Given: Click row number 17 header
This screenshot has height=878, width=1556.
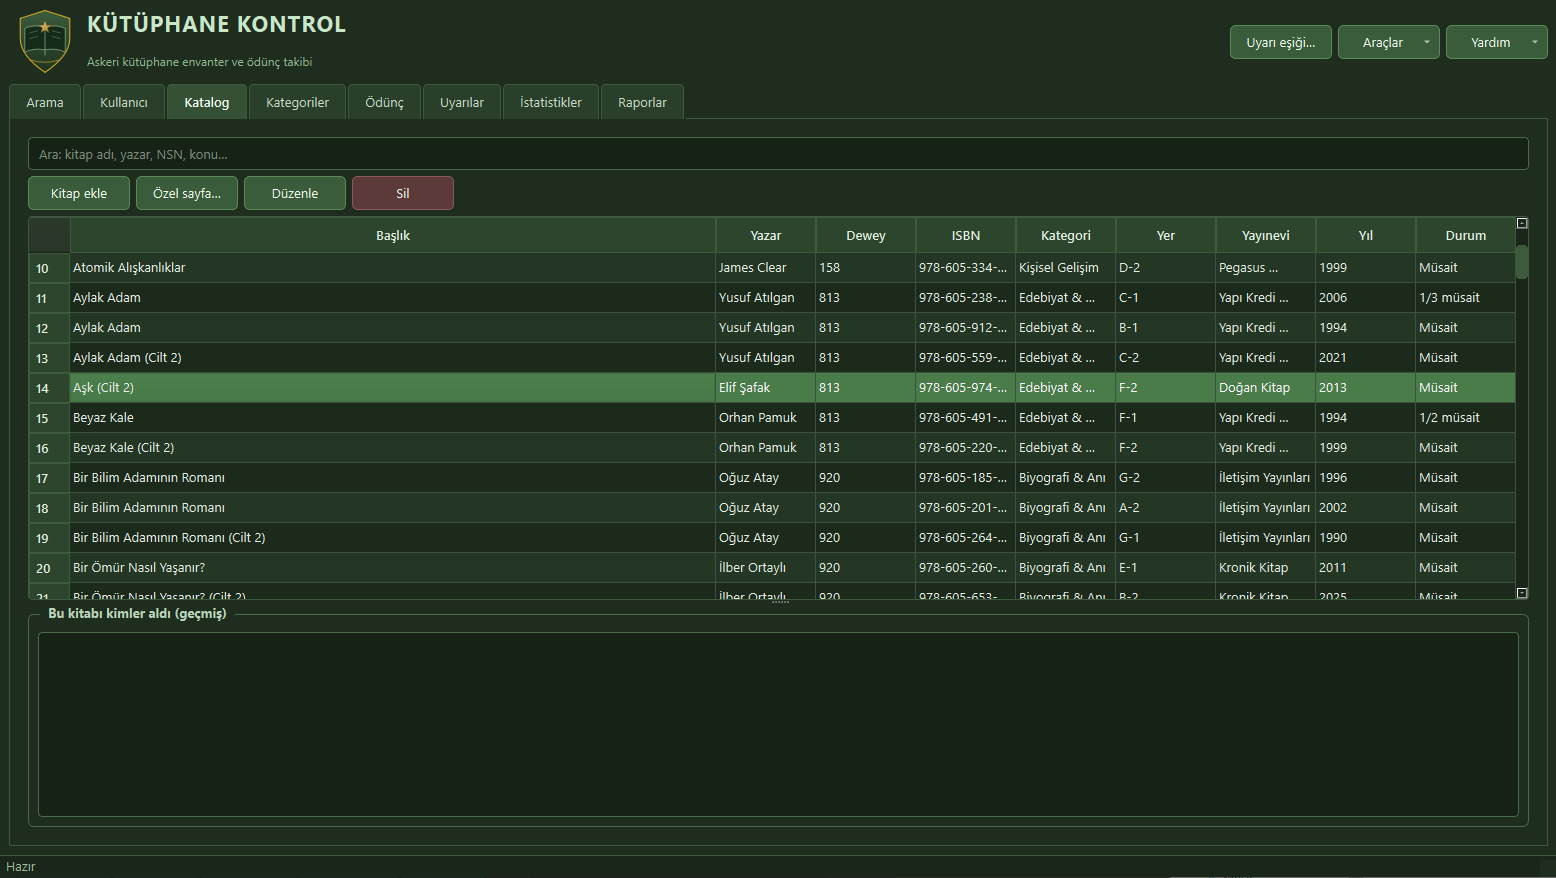Looking at the screenshot, I should [x=49, y=478].
